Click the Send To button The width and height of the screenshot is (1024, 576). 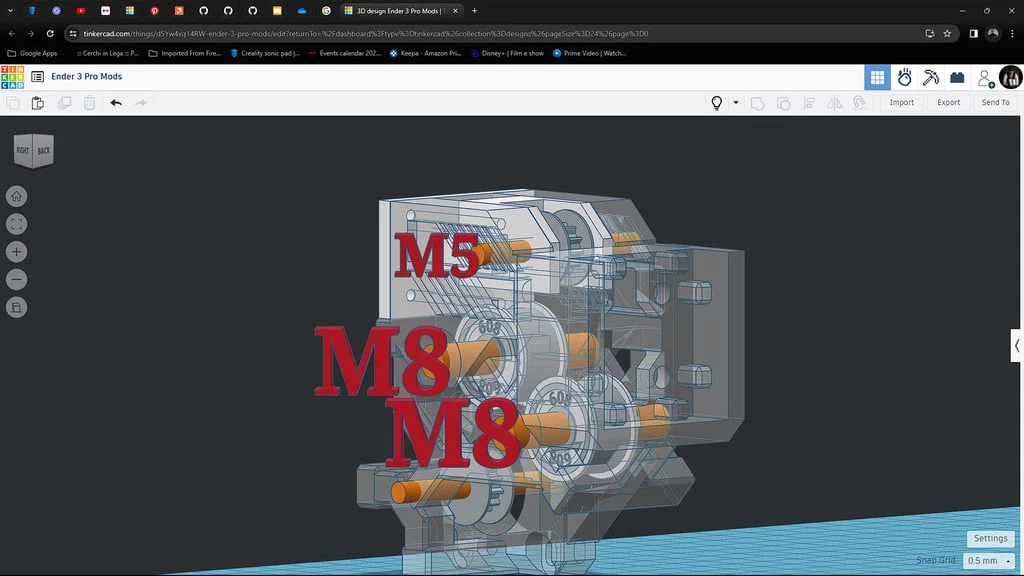coord(995,103)
